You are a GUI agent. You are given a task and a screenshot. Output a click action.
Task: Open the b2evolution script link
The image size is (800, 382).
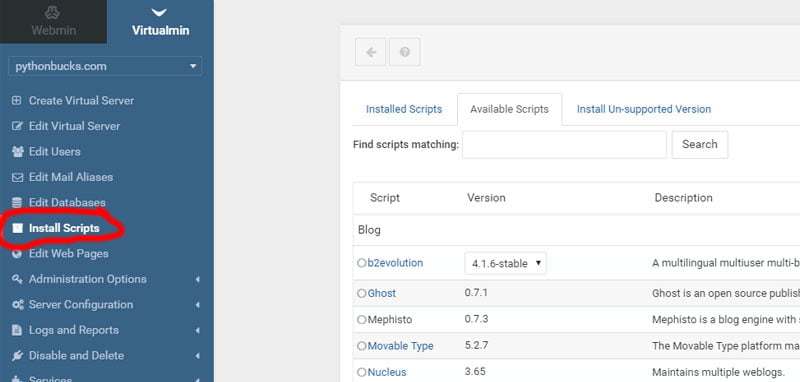395,263
